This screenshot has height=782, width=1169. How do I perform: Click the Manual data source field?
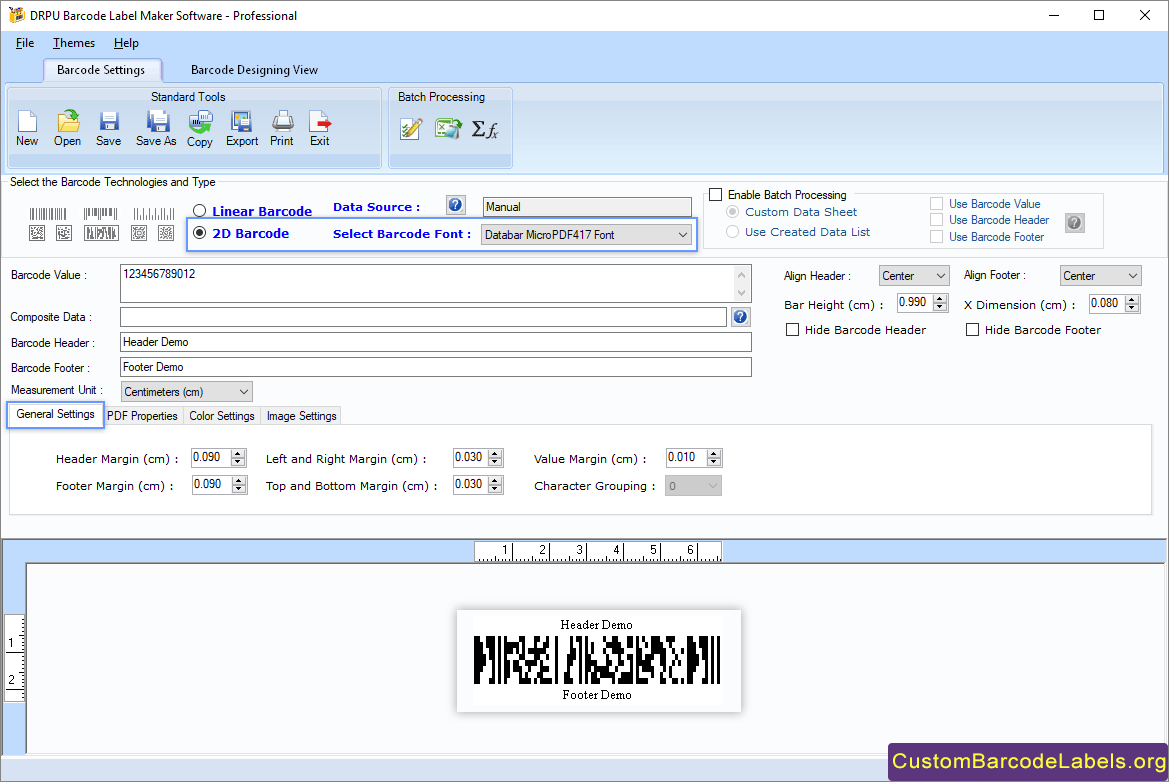(587, 206)
